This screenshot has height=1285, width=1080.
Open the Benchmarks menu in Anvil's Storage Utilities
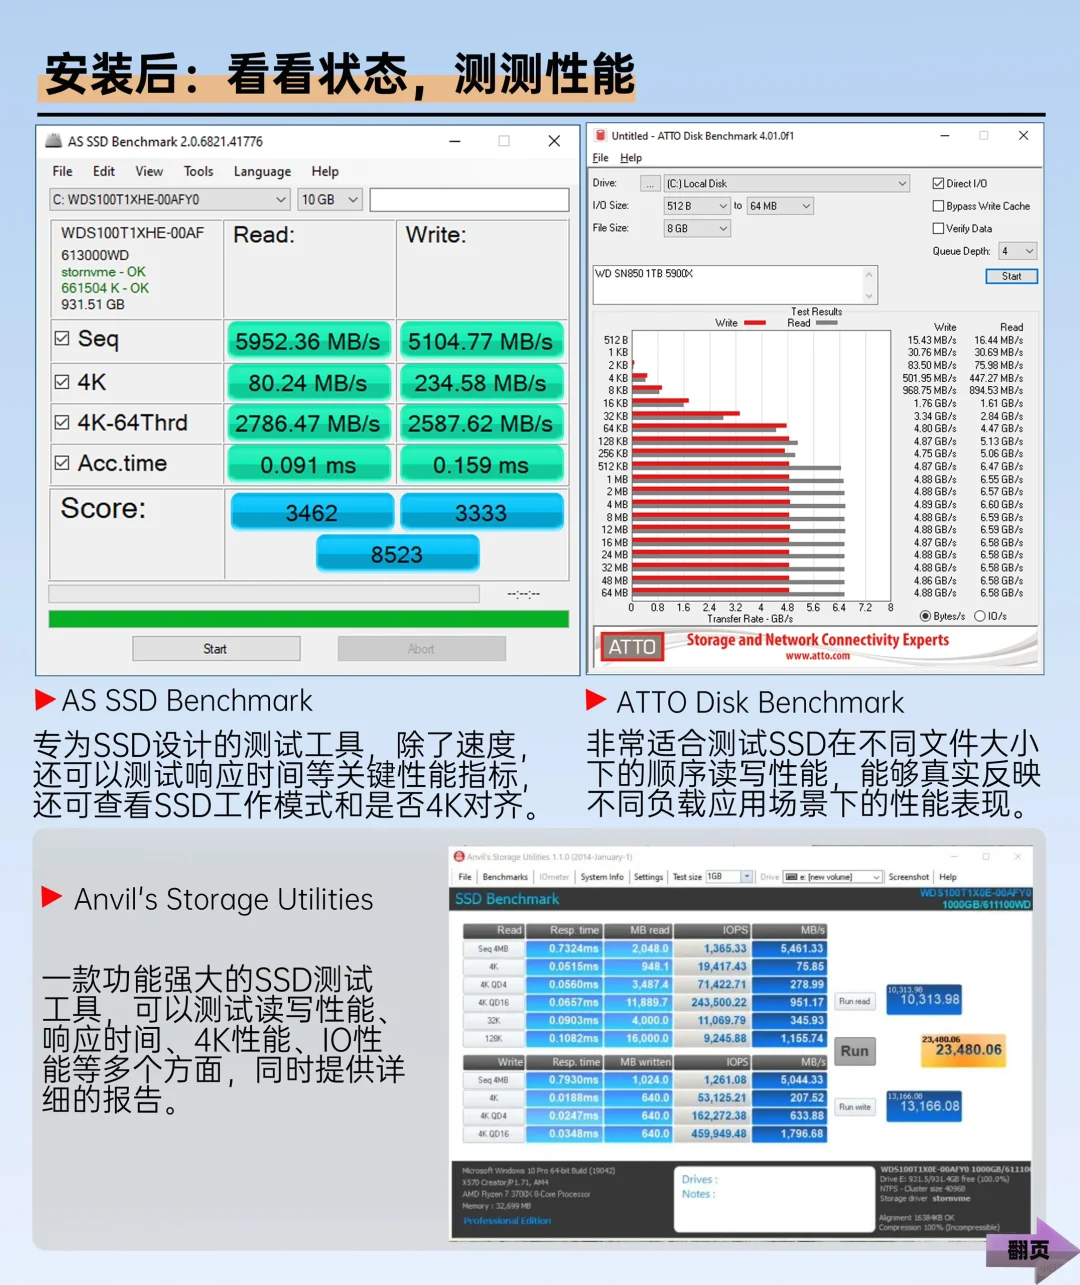[505, 877]
